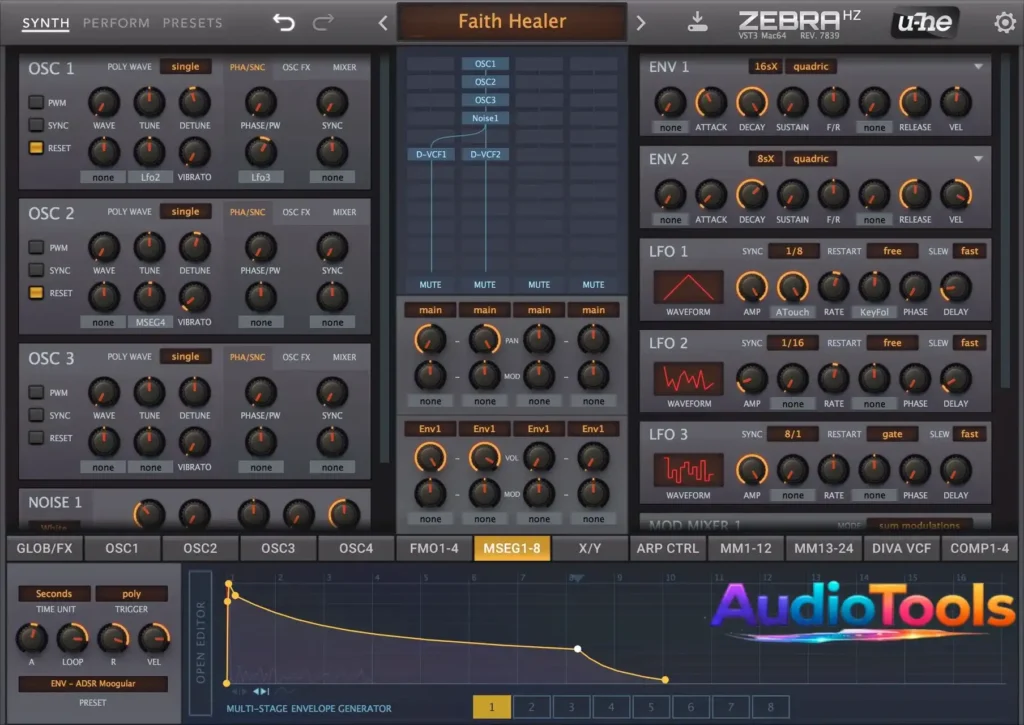The height and width of the screenshot is (725, 1024).
Task: Click the LFO 1 triangle waveform display
Action: point(688,287)
